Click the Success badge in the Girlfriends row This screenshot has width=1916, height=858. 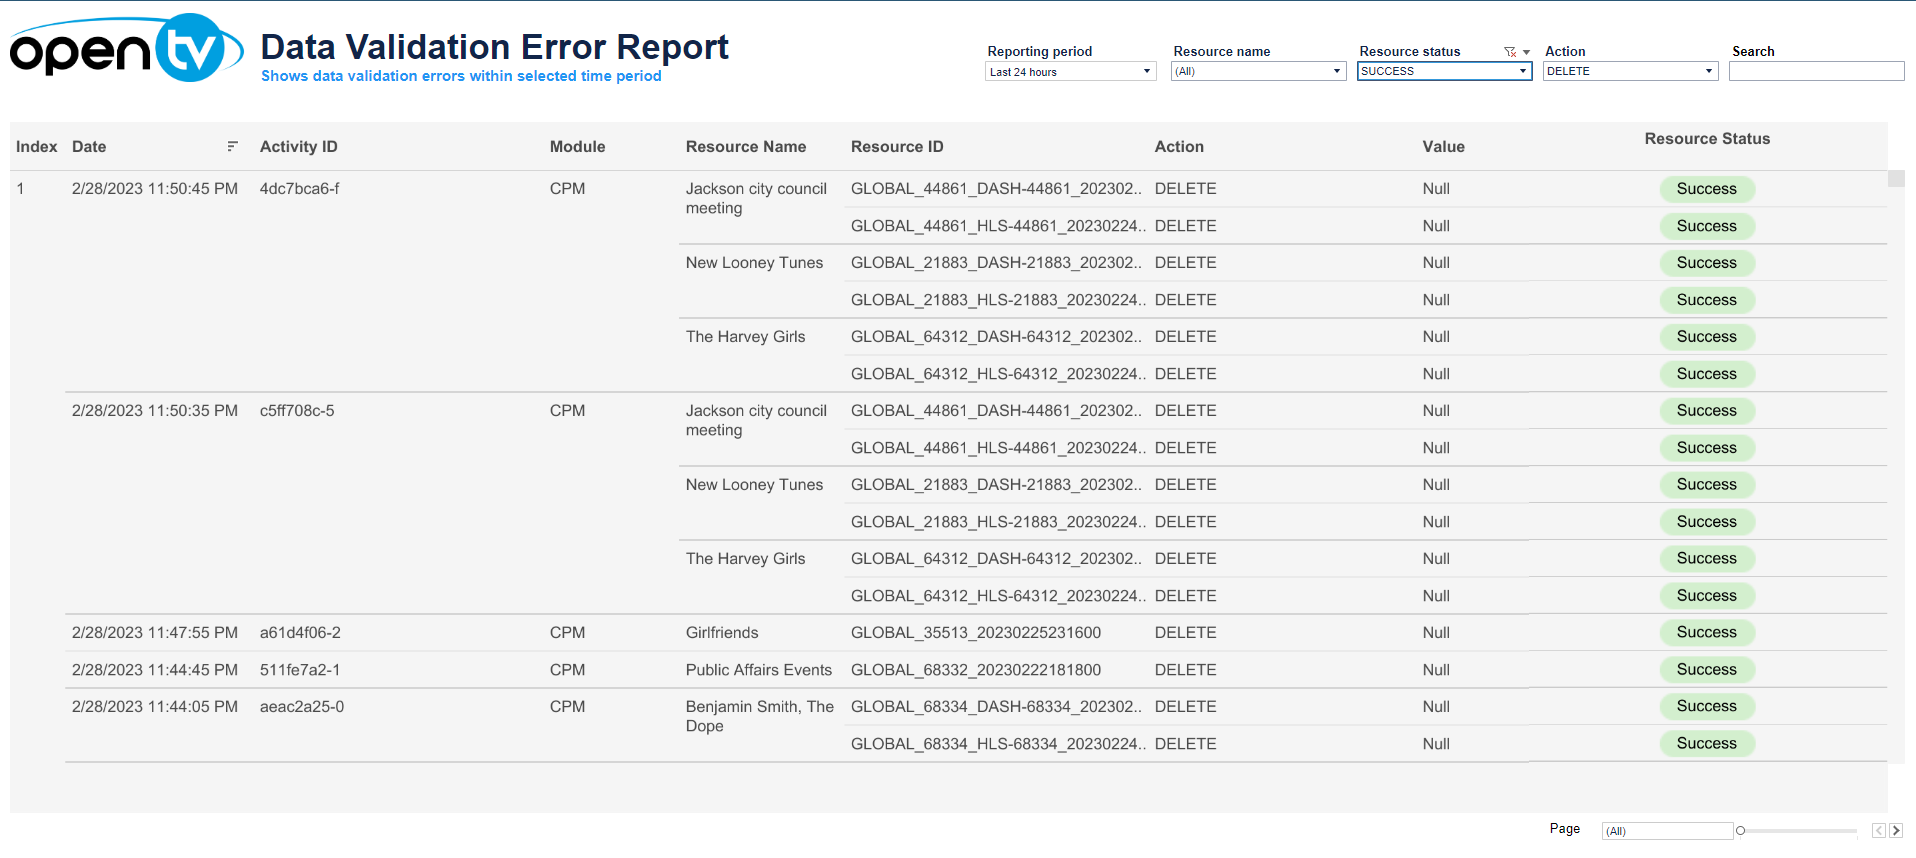point(1707,633)
